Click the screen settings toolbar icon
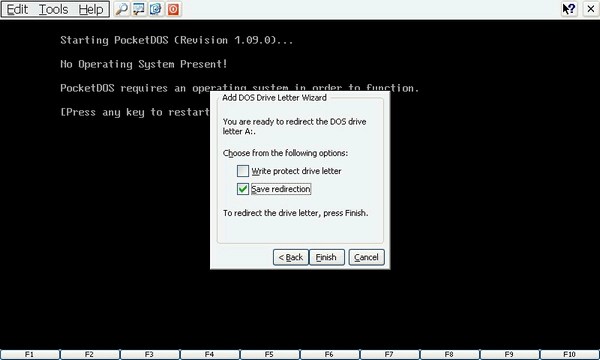This screenshot has height=360, width=600. (139, 9)
